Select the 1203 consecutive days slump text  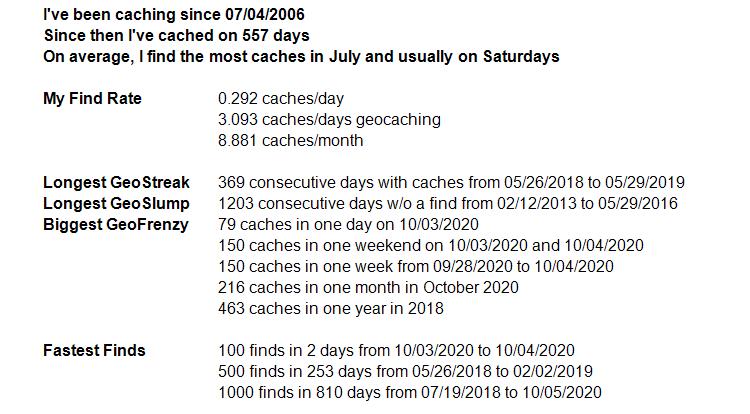448,204
